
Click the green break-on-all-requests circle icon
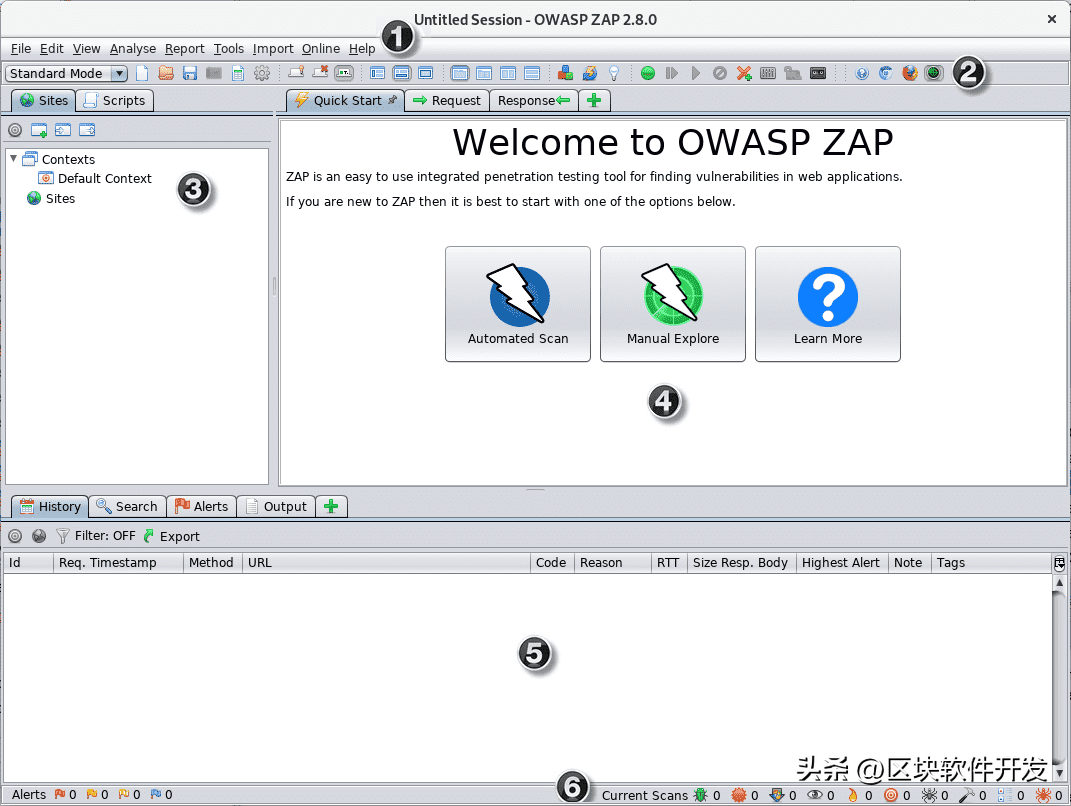click(648, 73)
